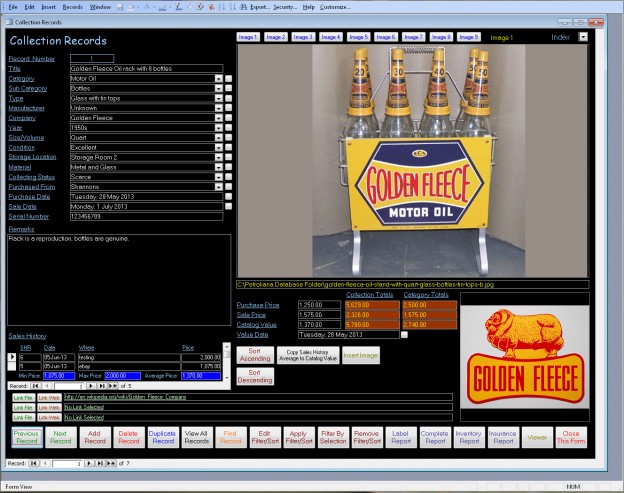Click the Sort Descending toolbar icon
This screenshot has width=624, height=493.
tap(233, 7)
